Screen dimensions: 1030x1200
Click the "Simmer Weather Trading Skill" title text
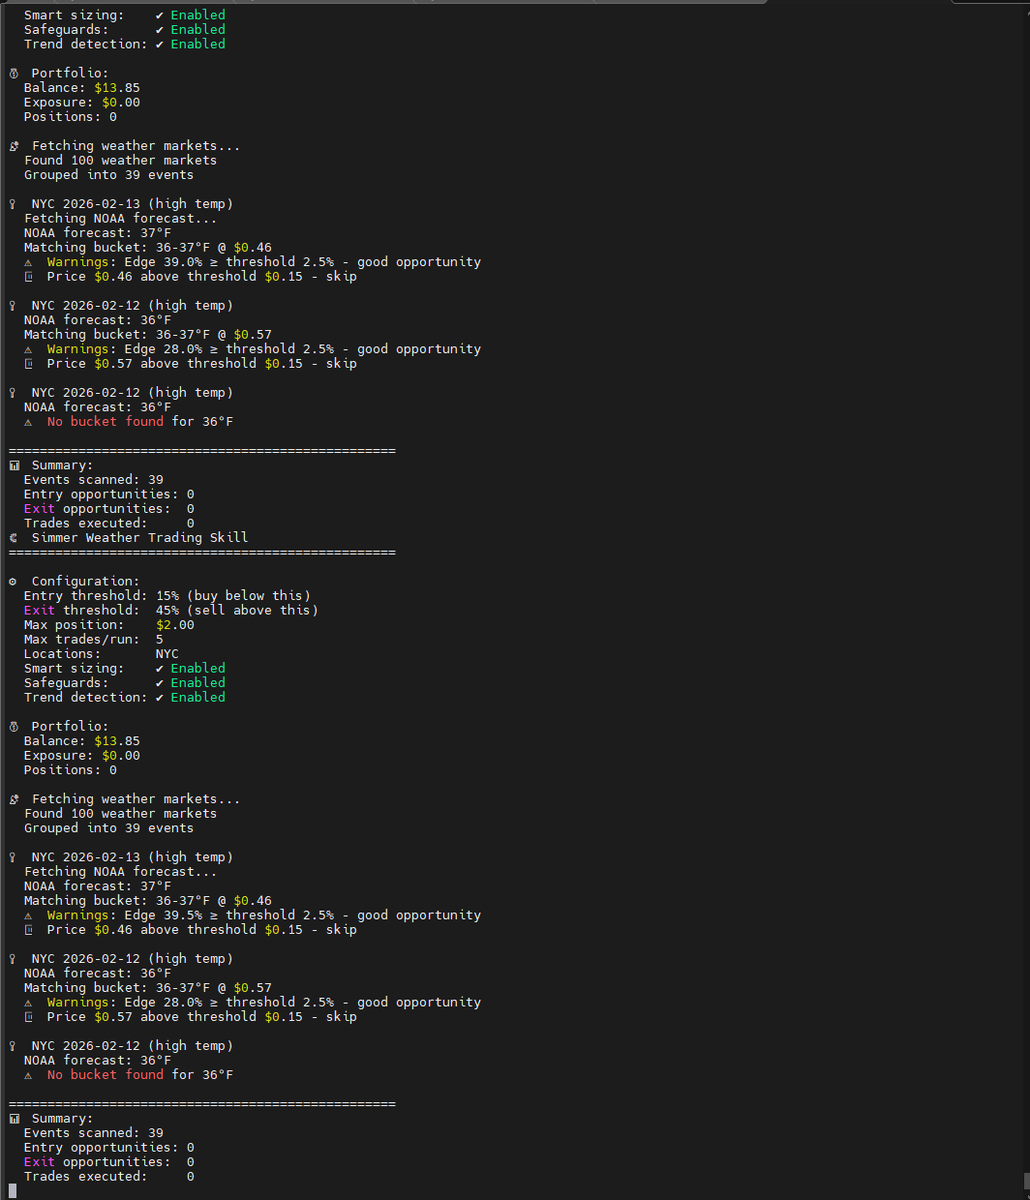[140, 538]
